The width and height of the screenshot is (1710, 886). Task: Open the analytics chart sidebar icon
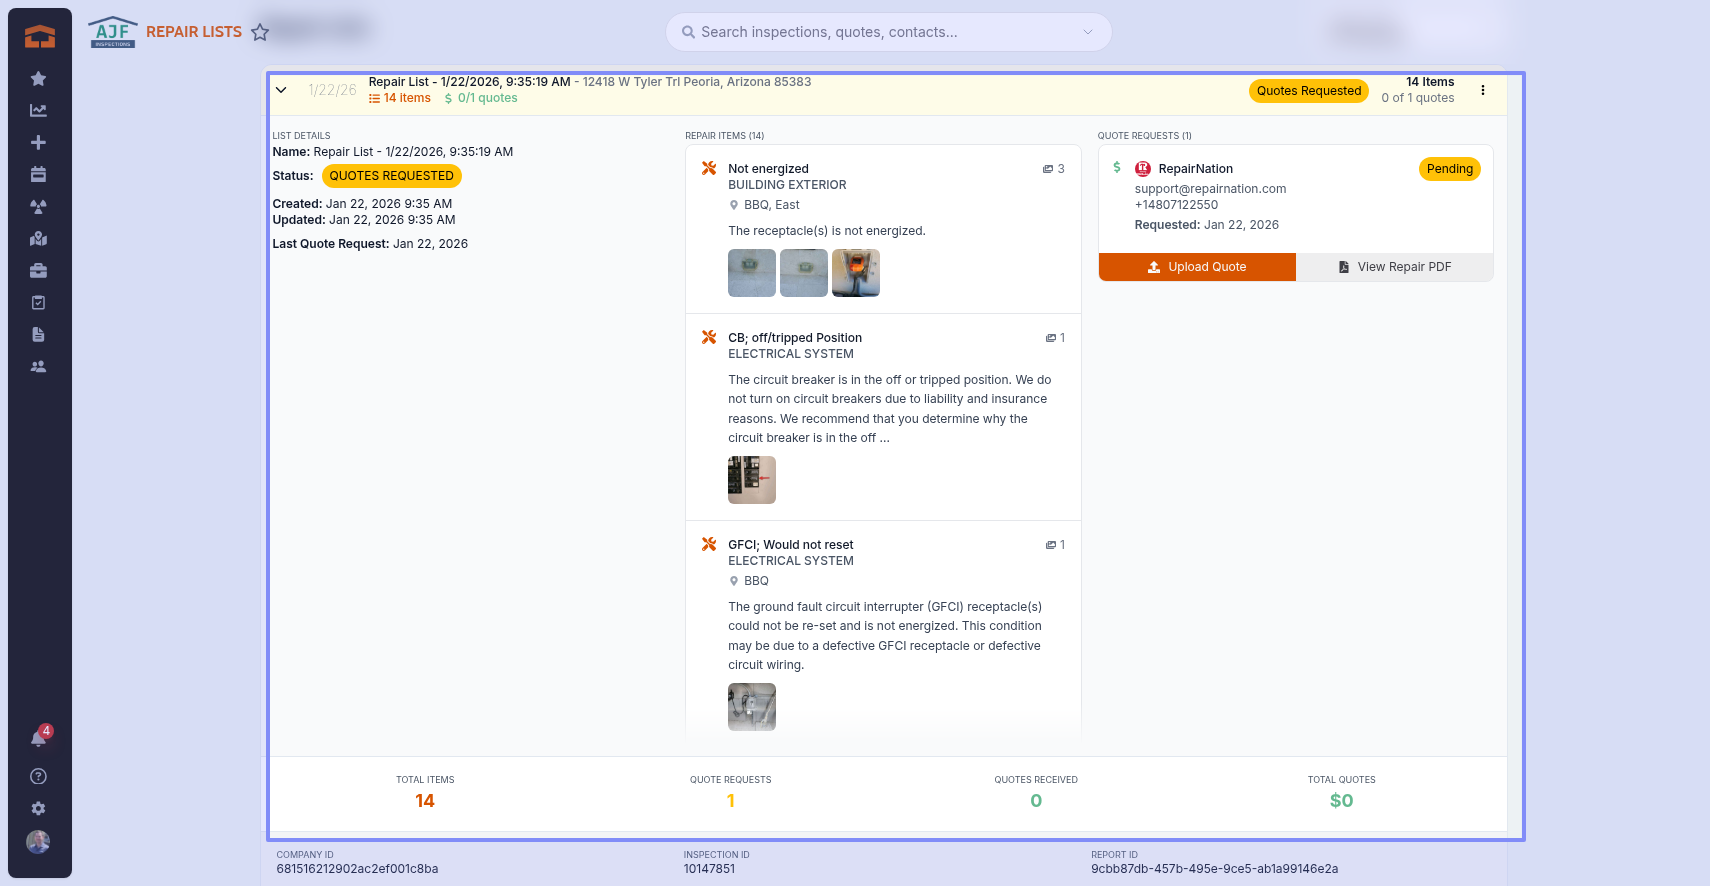point(38,111)
